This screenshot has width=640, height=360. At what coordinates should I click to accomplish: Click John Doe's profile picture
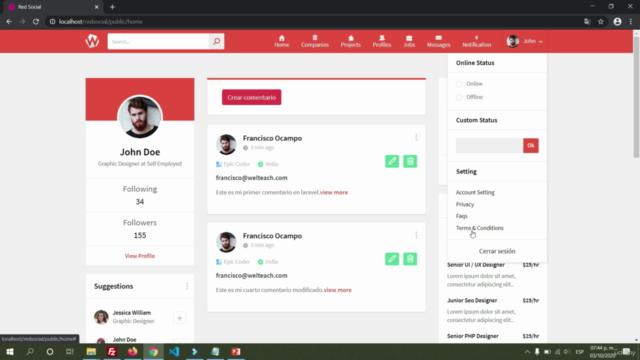[140, 117]
